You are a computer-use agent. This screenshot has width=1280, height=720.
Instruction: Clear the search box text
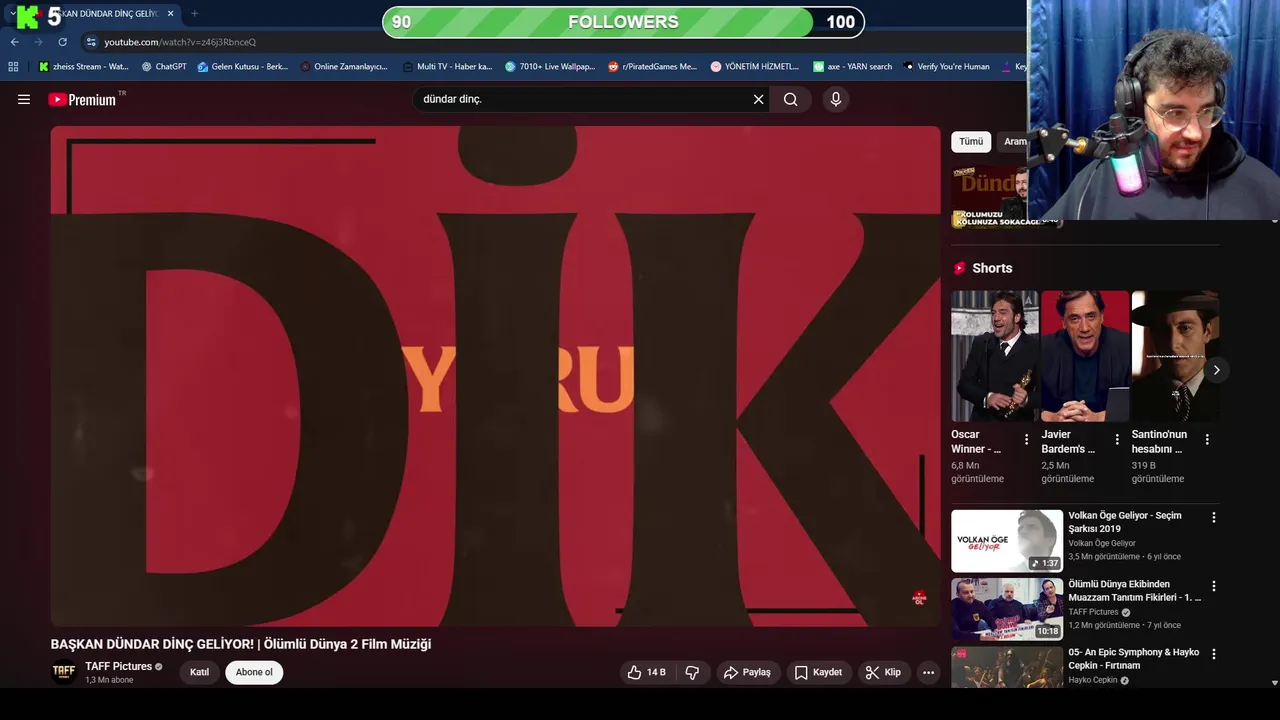[x=758, y=99]
